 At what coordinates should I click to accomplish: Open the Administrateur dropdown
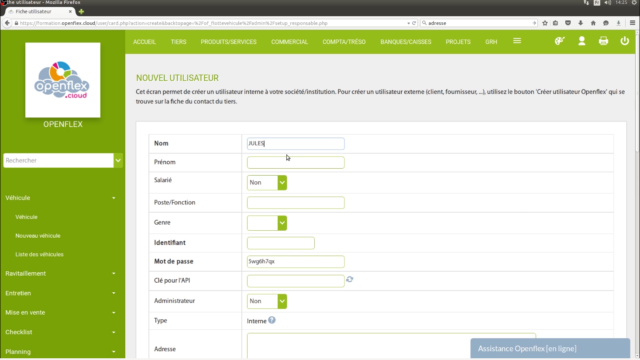coord(267,301)
